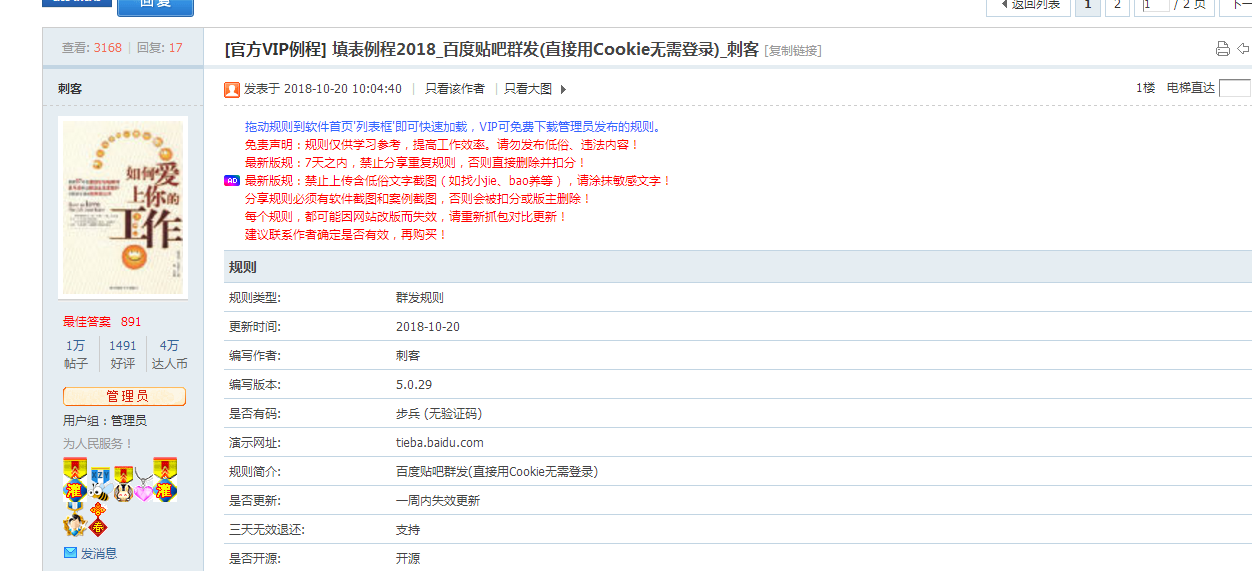Open the 刺客 username in sidebar
Screen dimensions: 1252x571
pyautogui.click(x=70, y=89)
